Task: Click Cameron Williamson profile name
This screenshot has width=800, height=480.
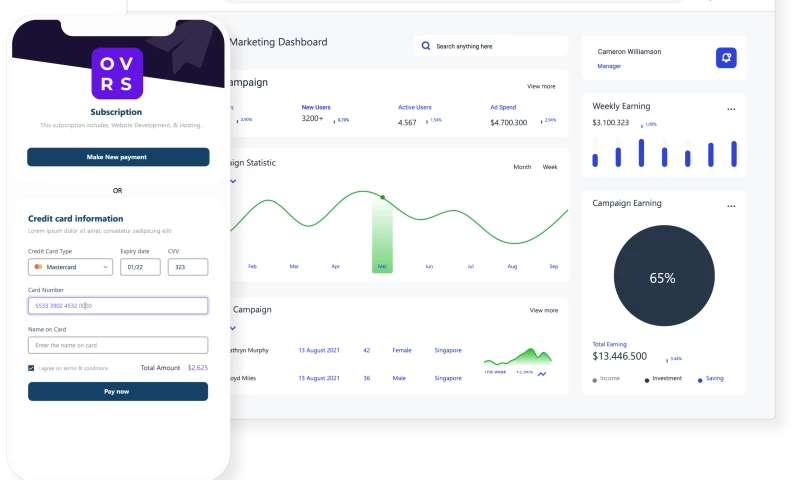Action: click(629, 52)
